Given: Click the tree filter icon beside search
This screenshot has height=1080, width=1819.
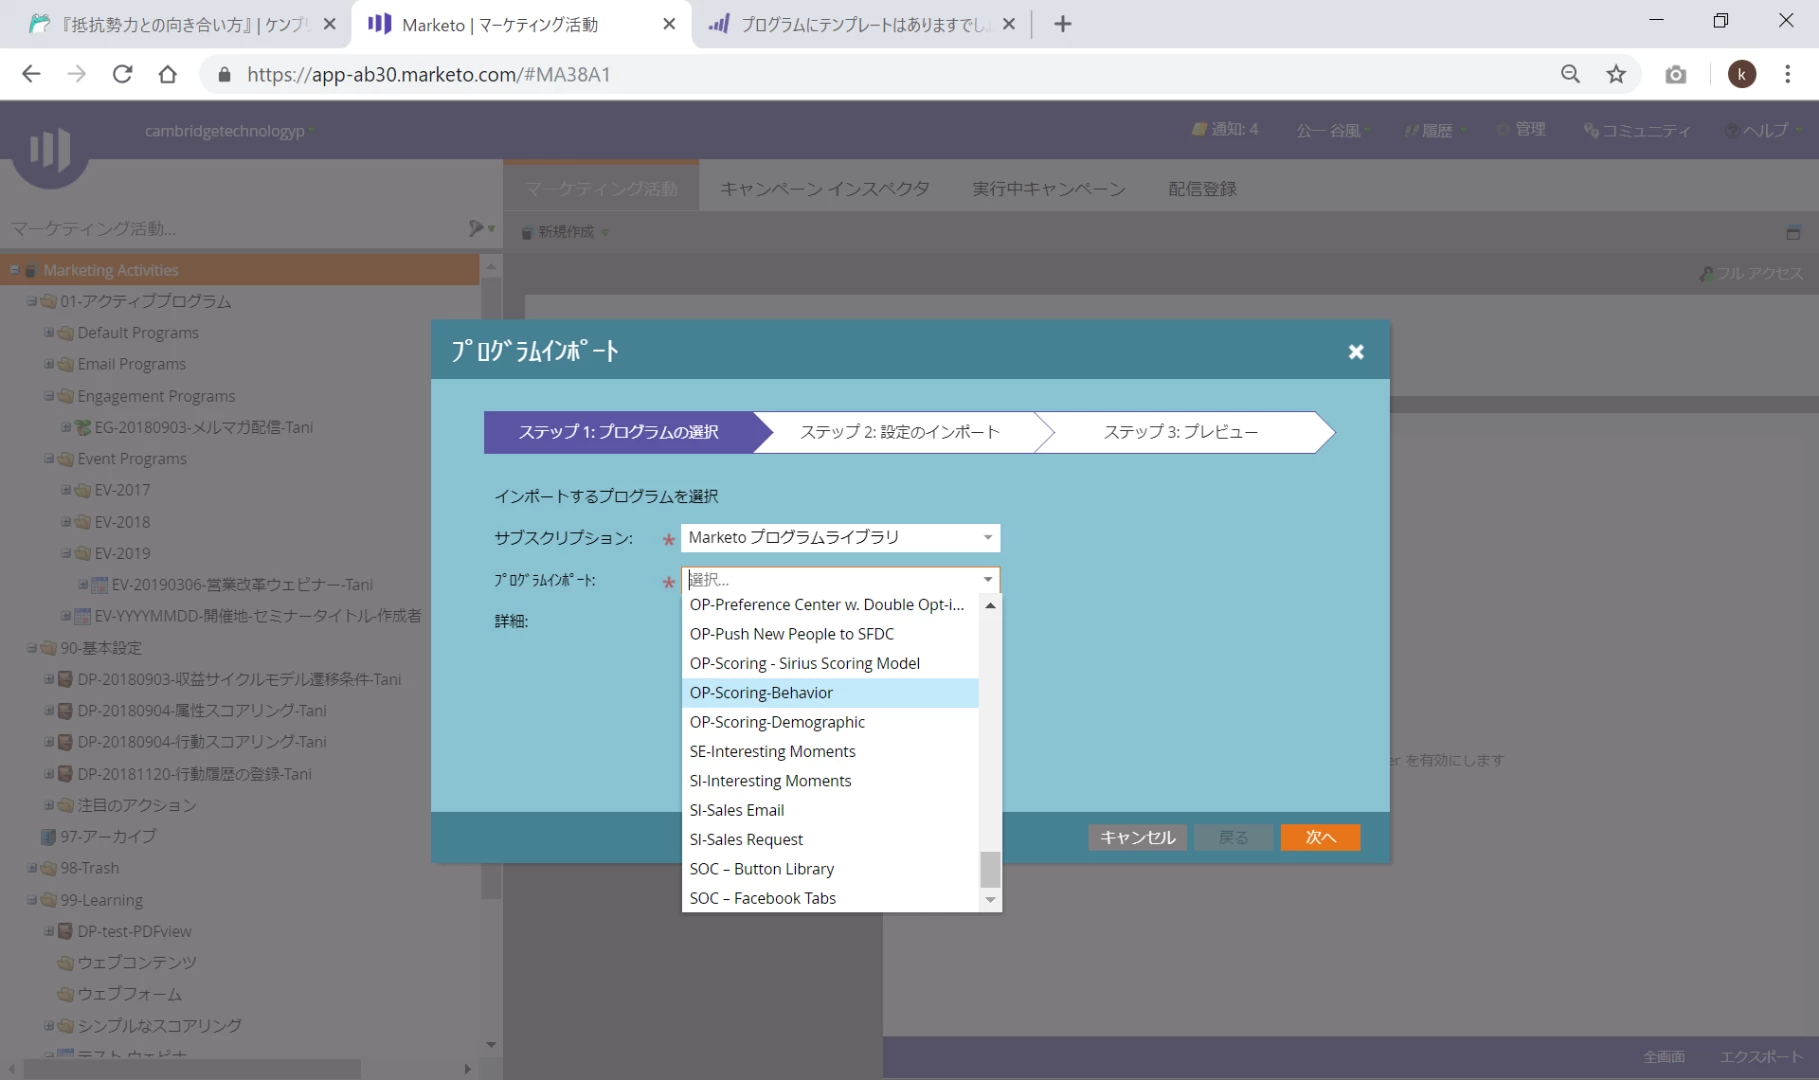Looking at the screenshot, I should click(481, 229).
